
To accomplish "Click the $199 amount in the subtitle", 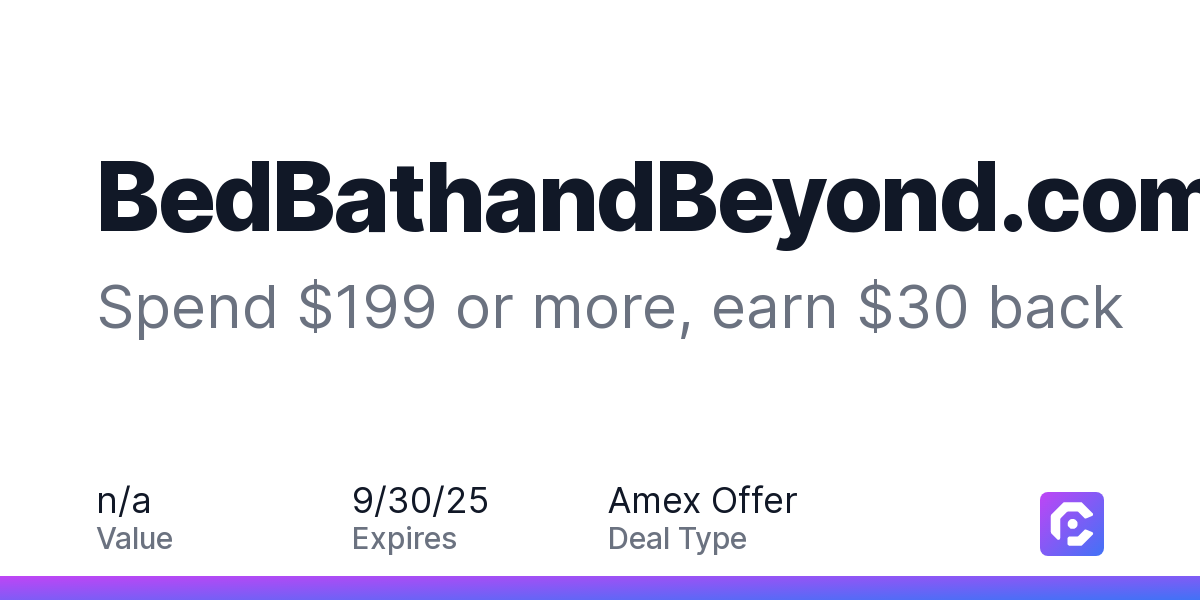I will coord(367,308).
